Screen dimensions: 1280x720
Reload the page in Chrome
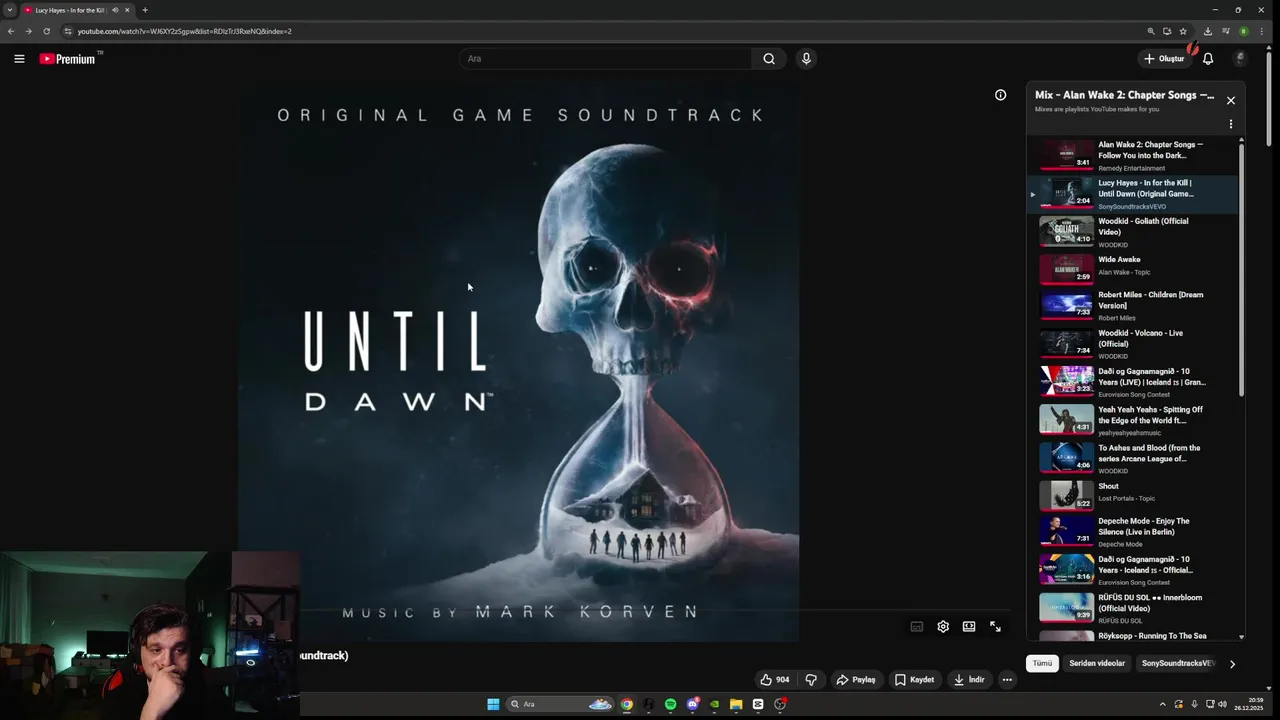[46, 31]
